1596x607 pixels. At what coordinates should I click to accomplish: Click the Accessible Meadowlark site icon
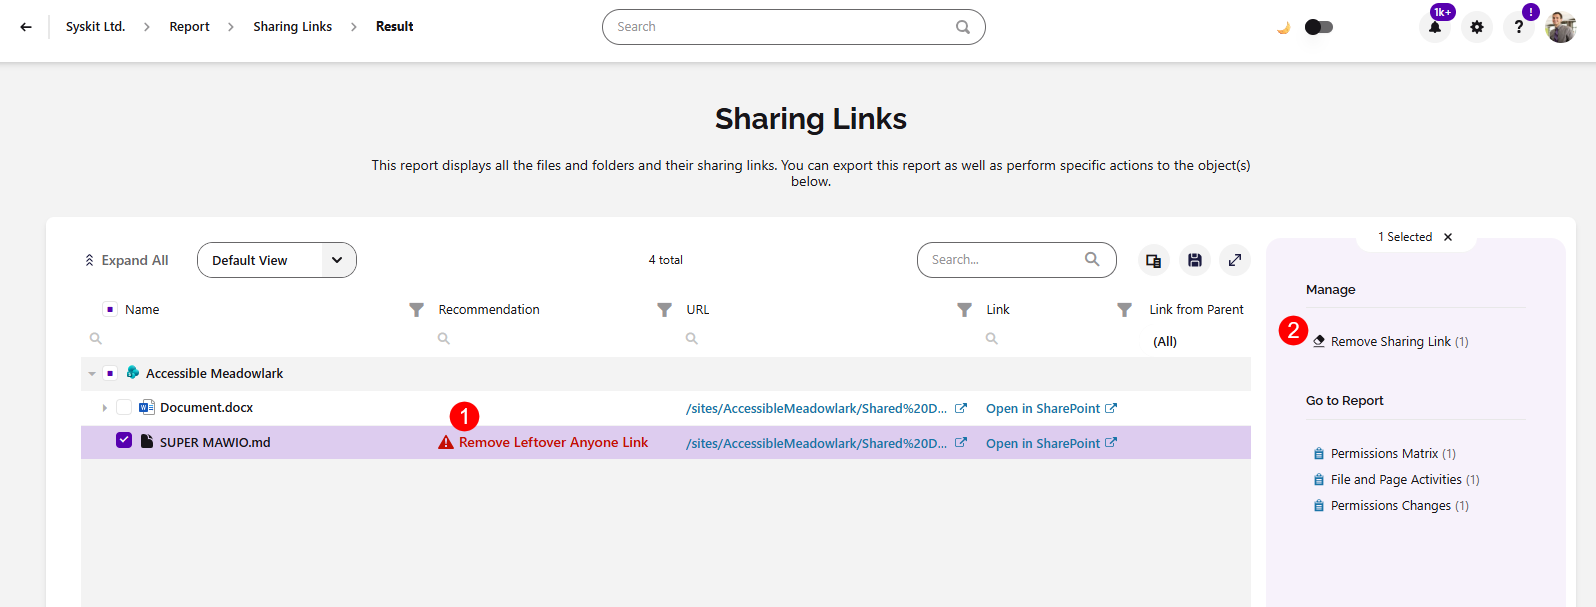[132, 373]
